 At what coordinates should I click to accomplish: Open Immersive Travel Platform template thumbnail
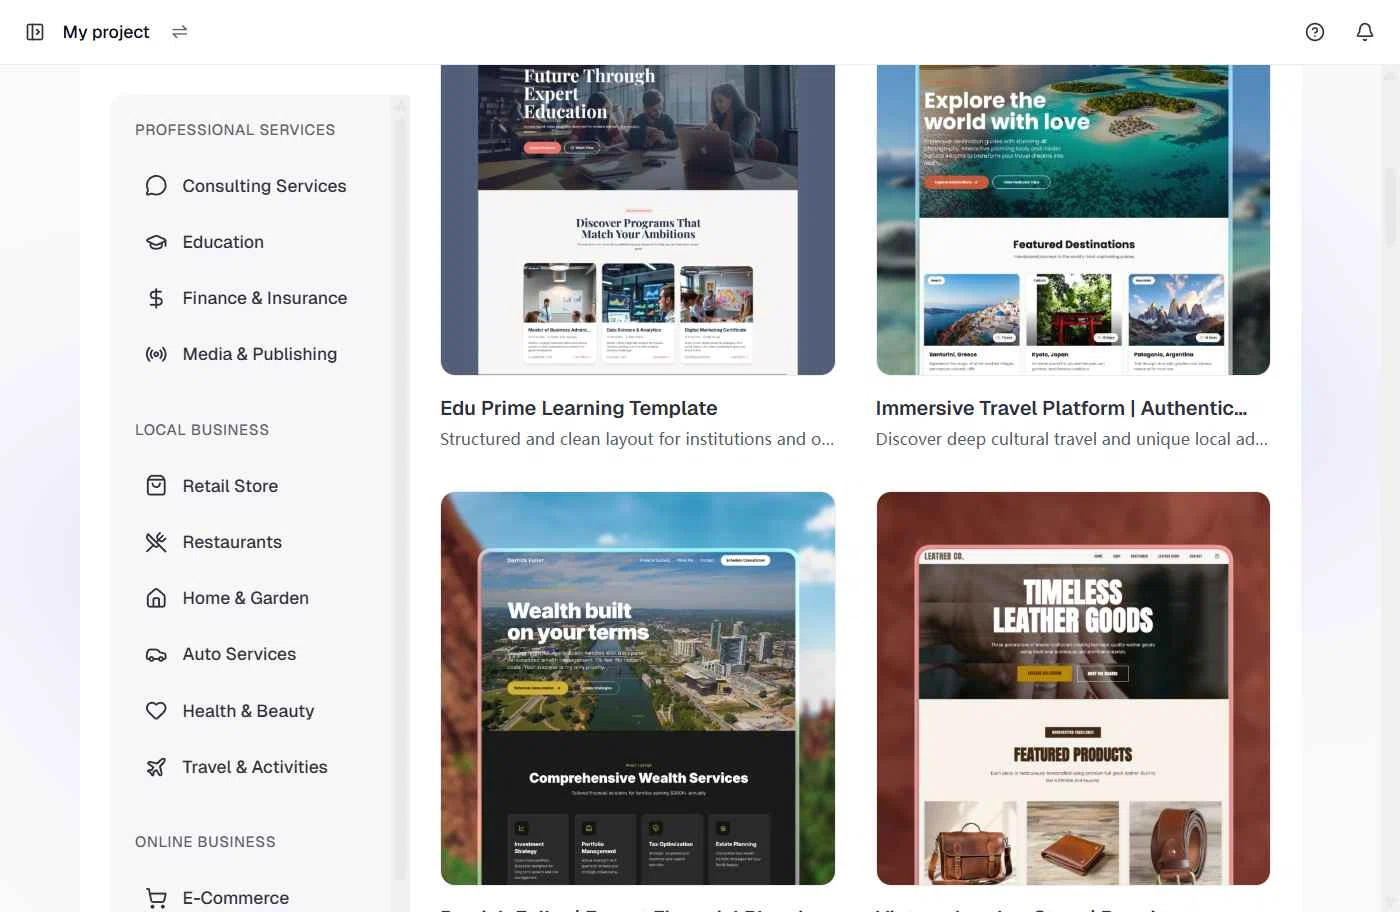pyautogui.click(x=1073, y=220)
